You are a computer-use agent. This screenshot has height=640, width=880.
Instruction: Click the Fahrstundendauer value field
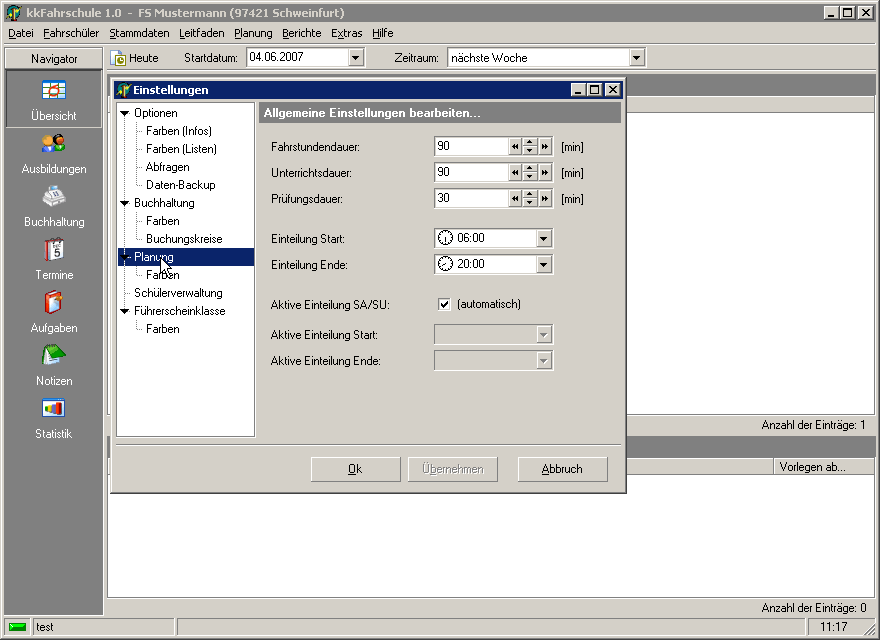[x=472, y=147]
